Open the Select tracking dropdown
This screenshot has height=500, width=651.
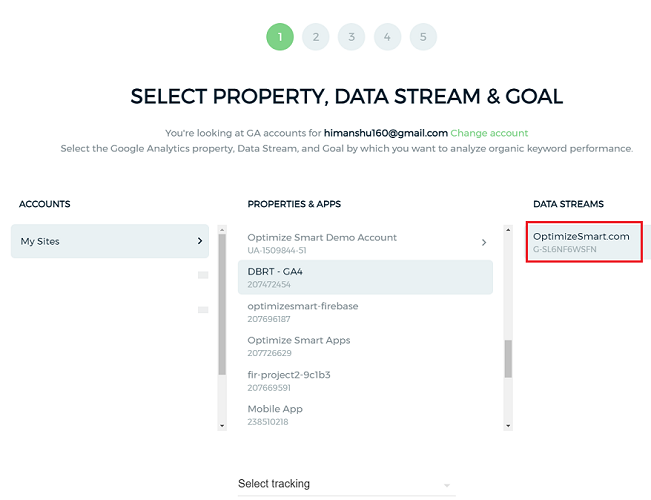tap(346, 484)
